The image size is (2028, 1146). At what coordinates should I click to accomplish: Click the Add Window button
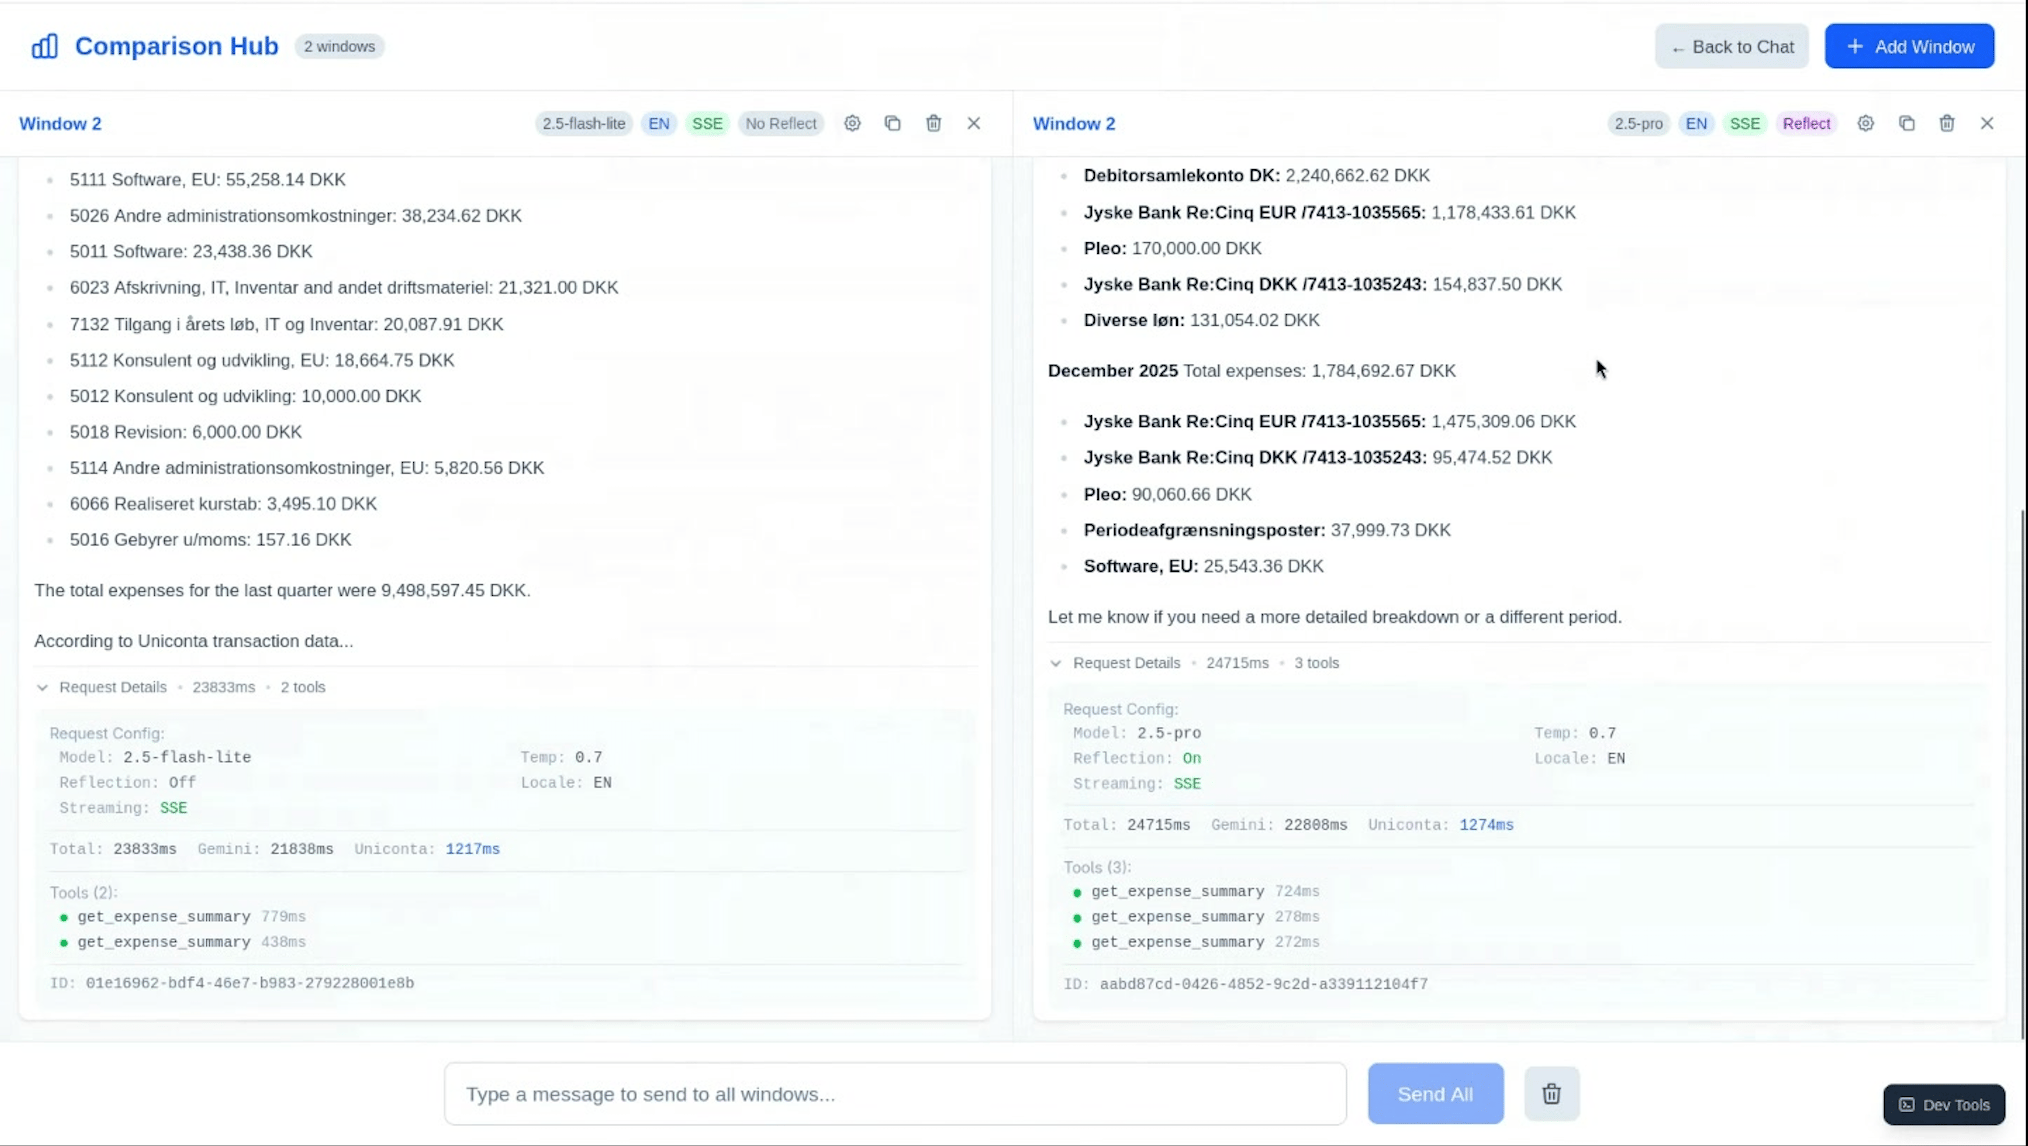(1908, 46)
